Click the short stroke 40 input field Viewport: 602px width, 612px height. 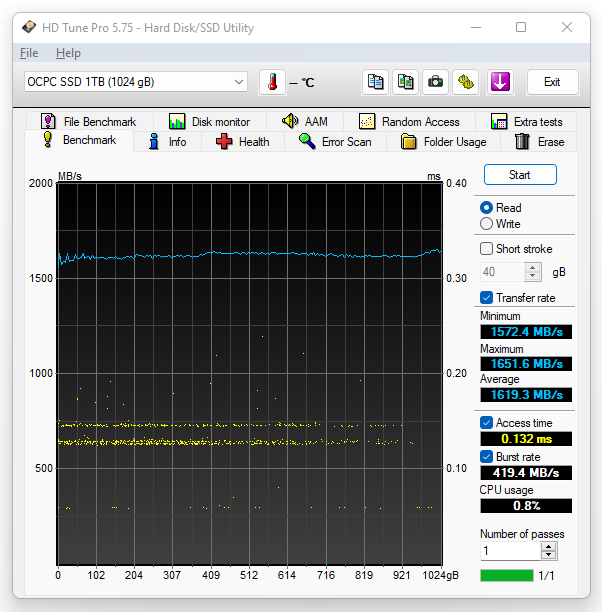click(502, 272)
